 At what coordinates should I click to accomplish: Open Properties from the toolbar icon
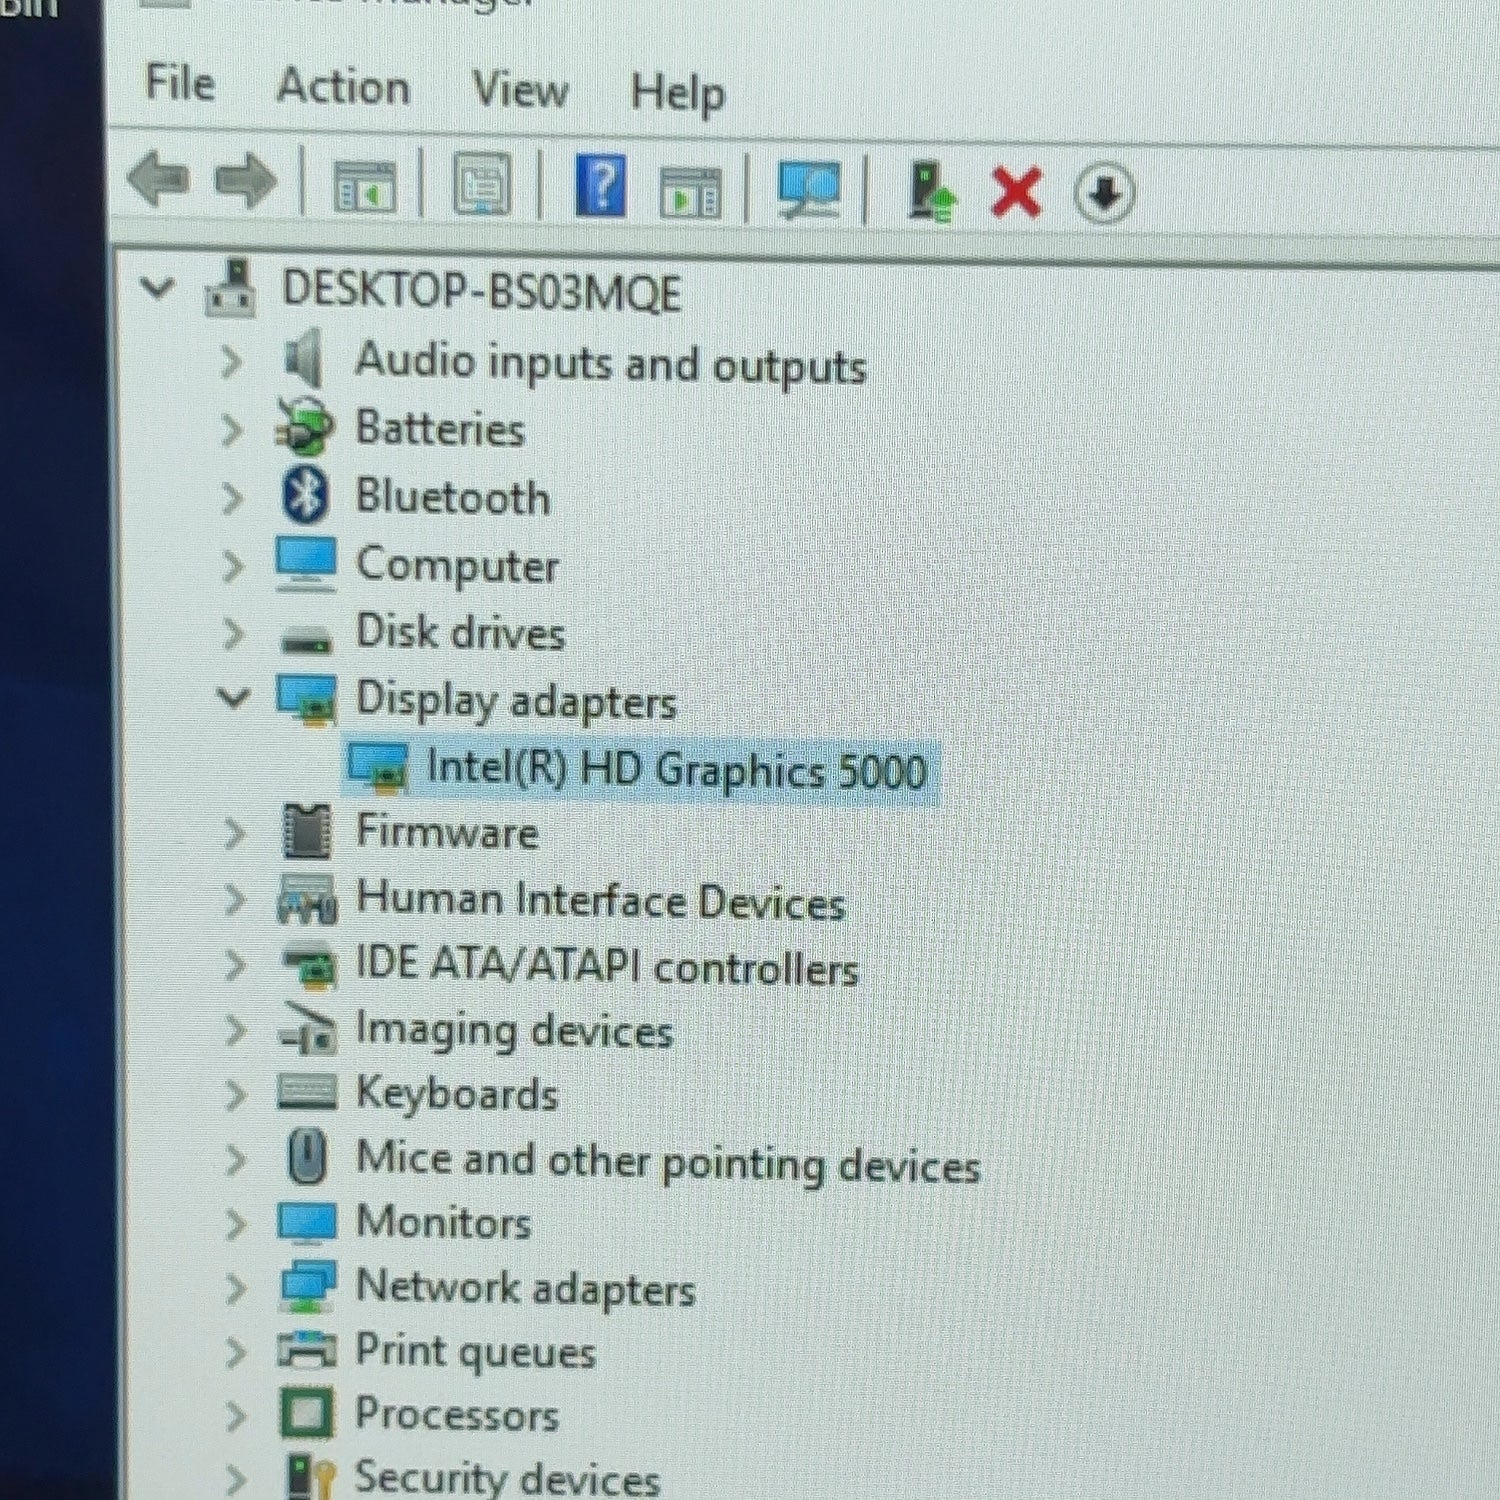482,184
